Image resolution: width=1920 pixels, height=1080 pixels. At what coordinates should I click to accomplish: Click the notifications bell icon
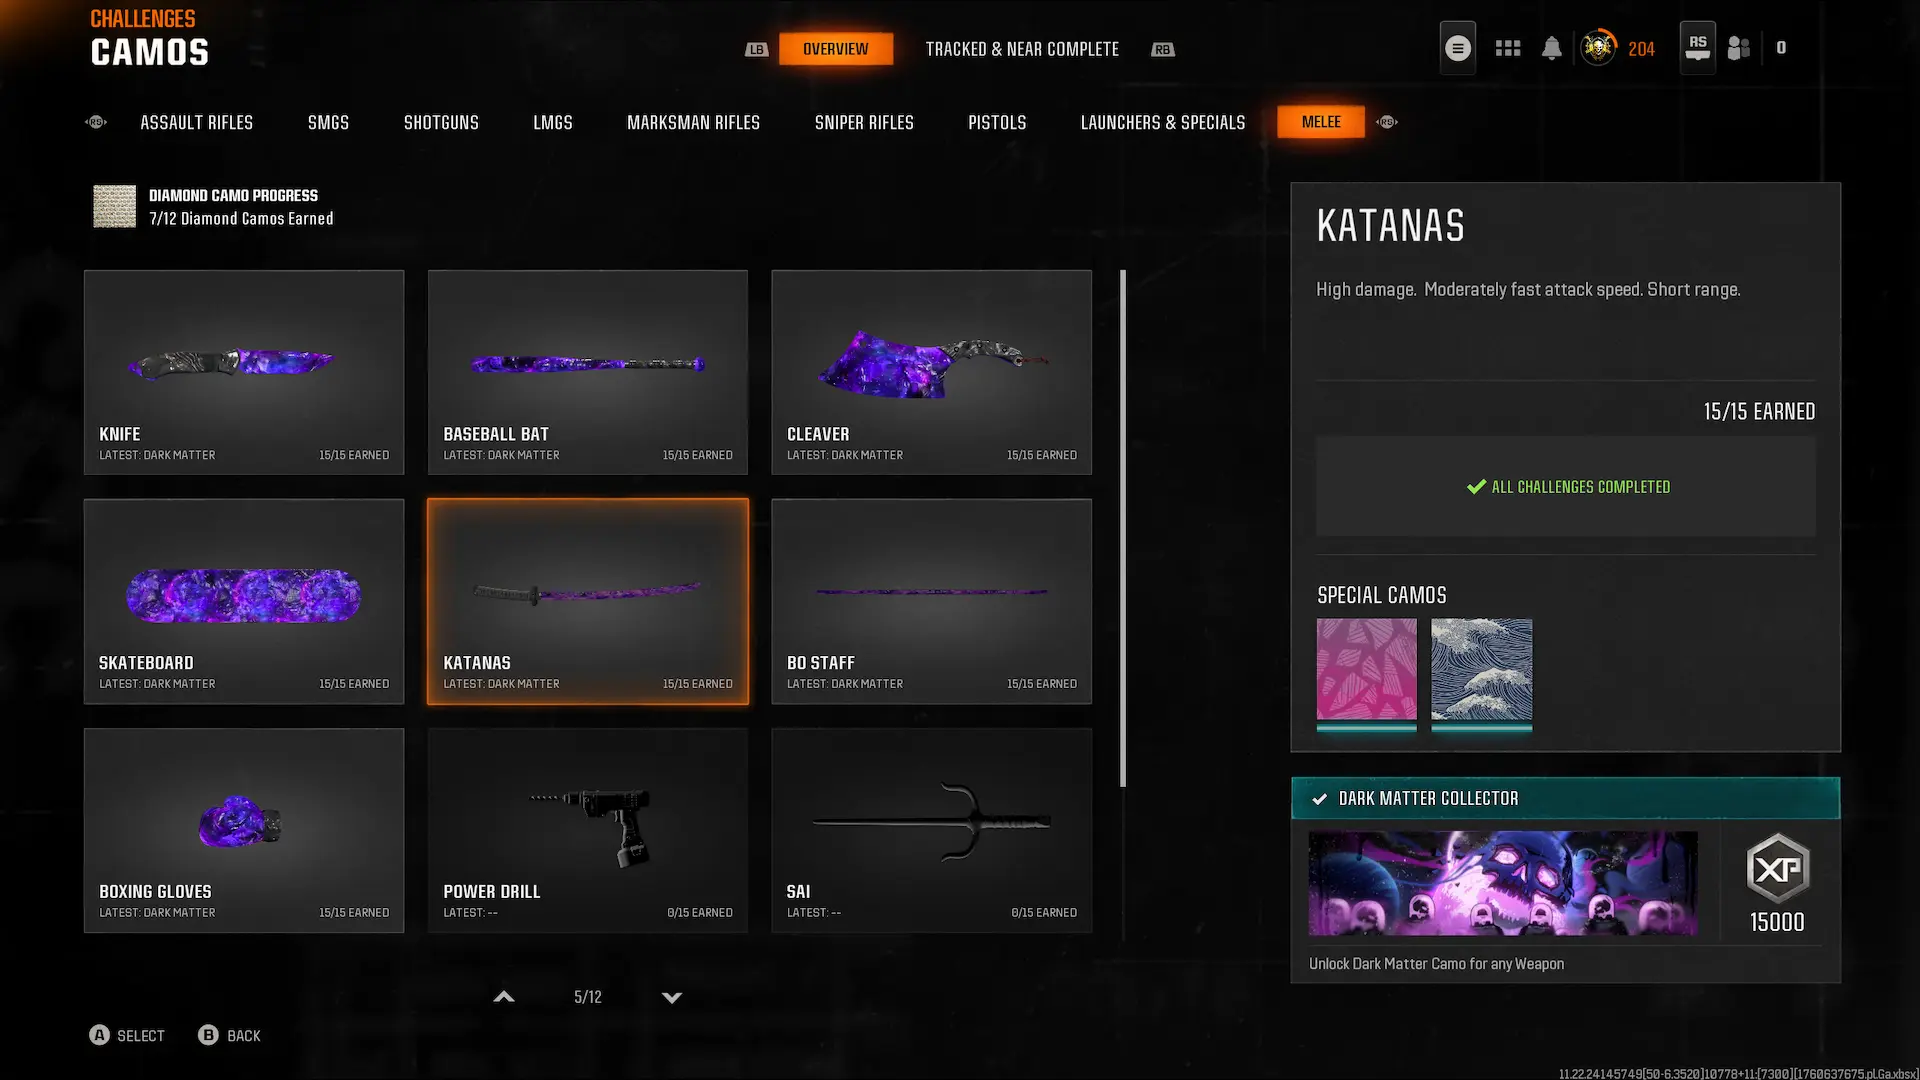[1551, 48]
